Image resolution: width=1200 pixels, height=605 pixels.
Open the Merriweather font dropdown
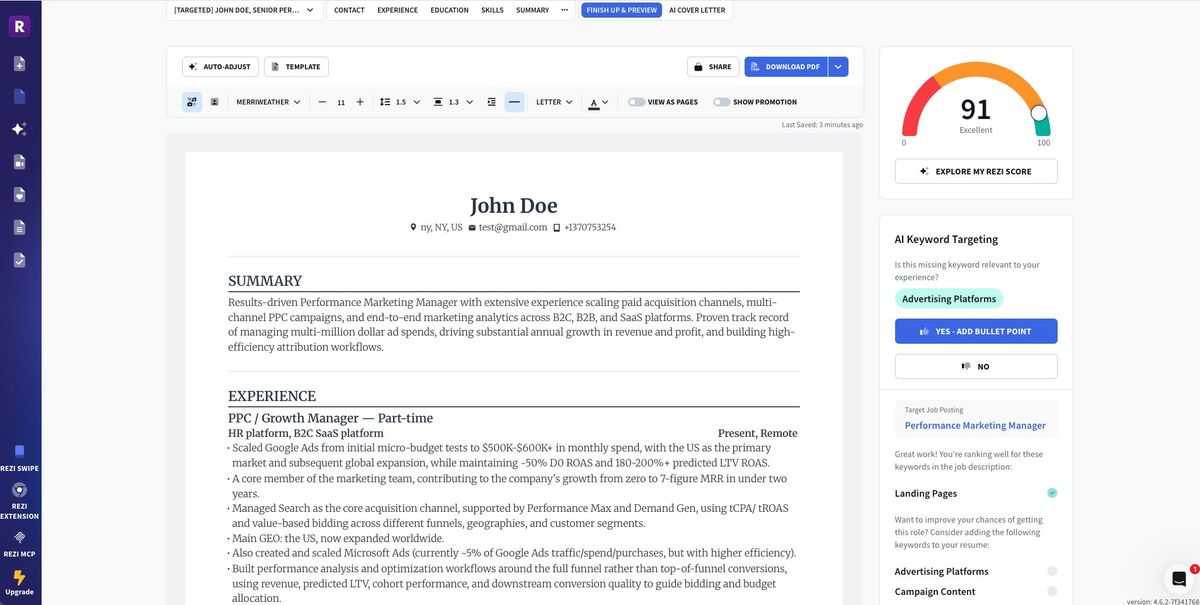(x=268, y=102)
